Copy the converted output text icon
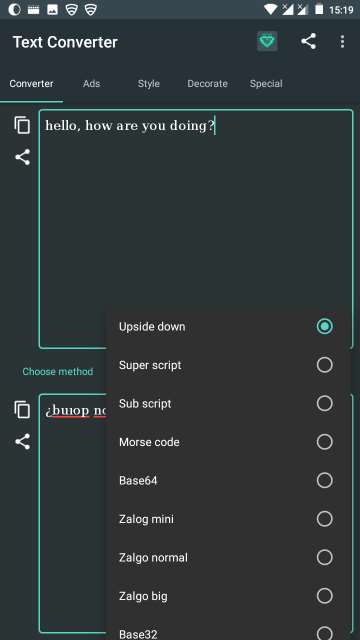360x640 pixels. [22, 409]
